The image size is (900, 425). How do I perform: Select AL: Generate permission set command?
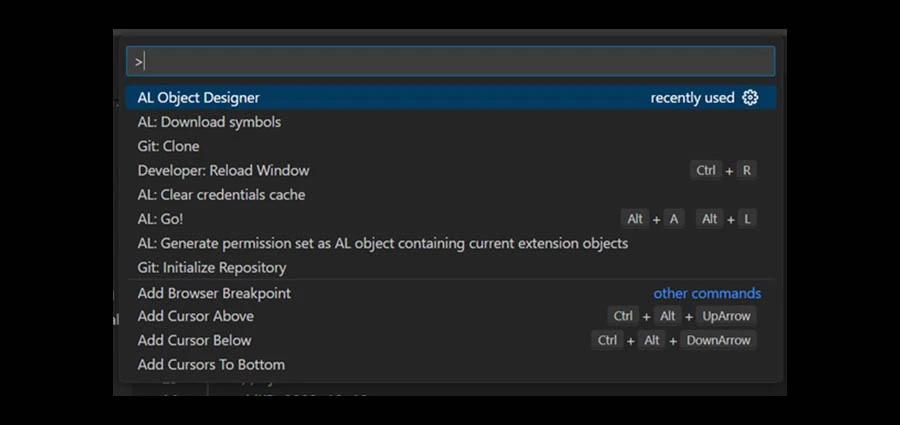[x=450, y=243]
